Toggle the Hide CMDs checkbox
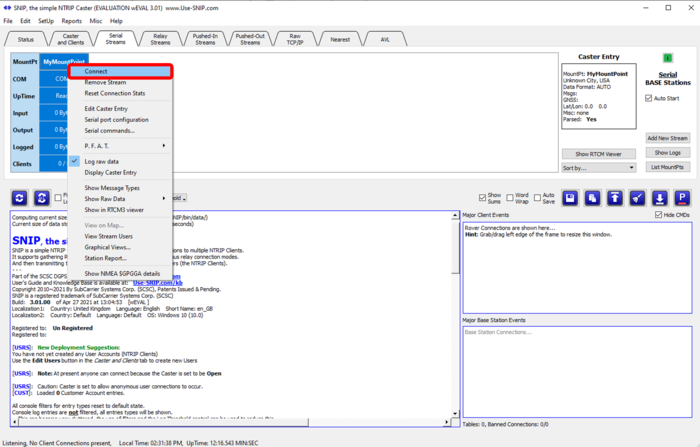Screen dimensions: 700x447 (x=658, y=215)
